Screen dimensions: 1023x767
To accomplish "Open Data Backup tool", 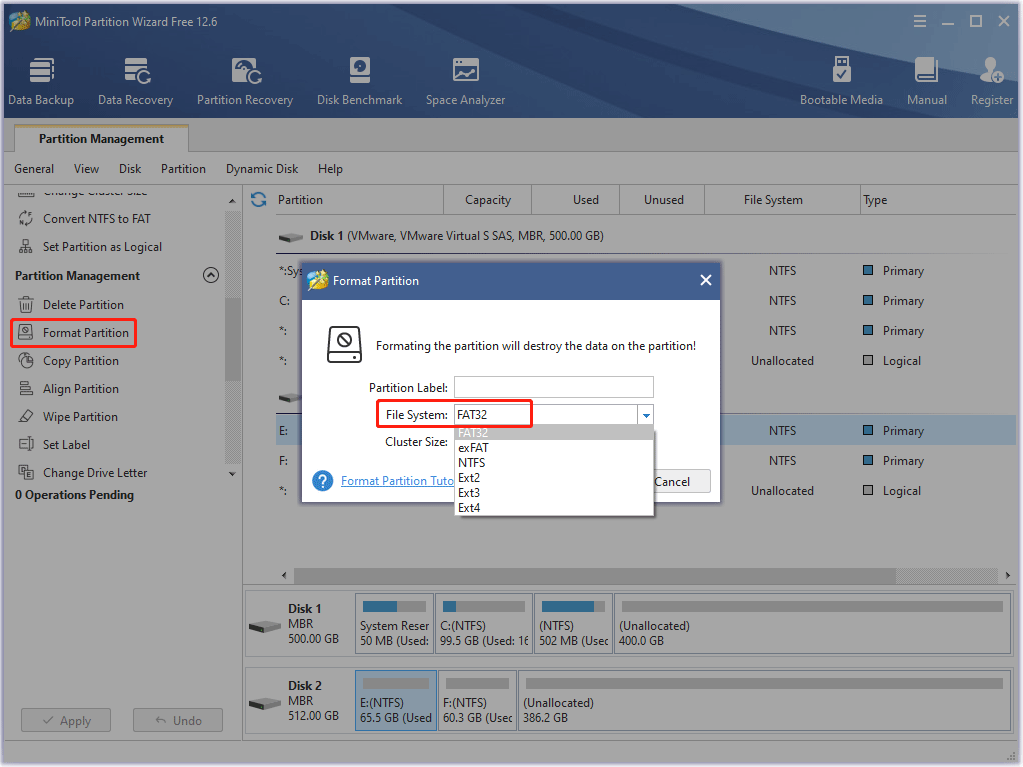I will (x=41, y=81).
